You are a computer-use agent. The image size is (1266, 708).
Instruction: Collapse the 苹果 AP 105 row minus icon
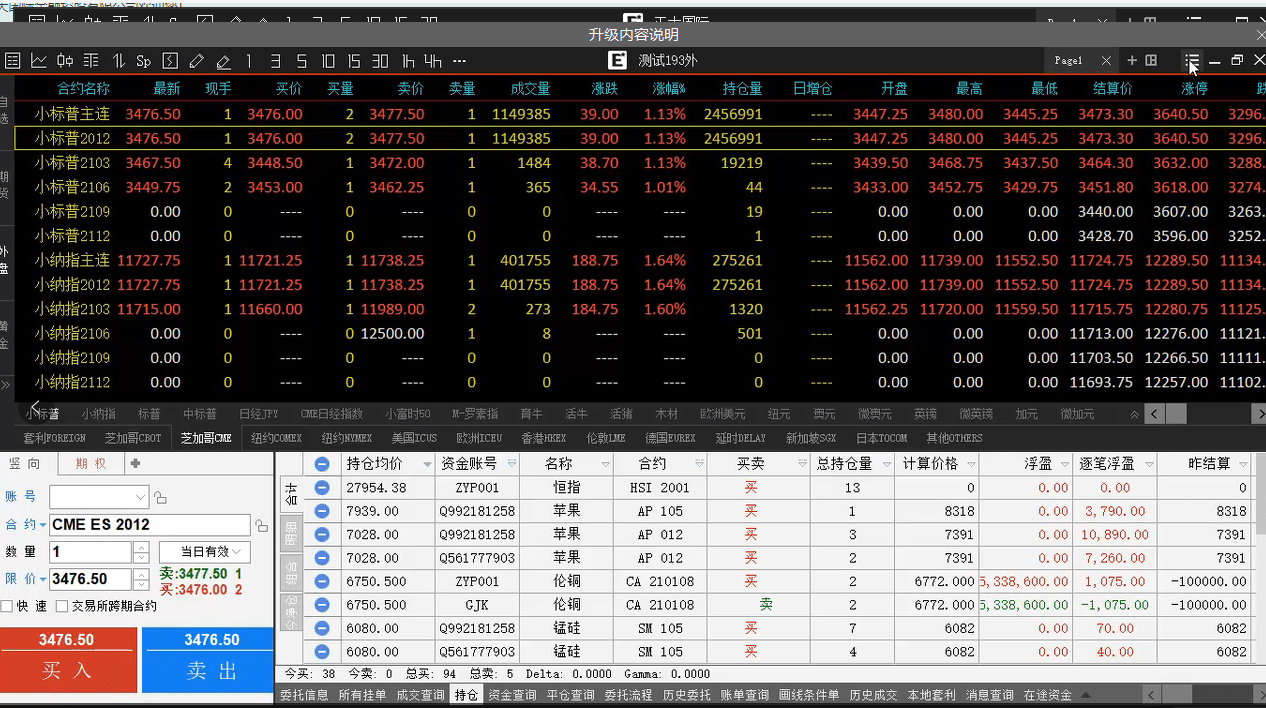click(322, 511)
